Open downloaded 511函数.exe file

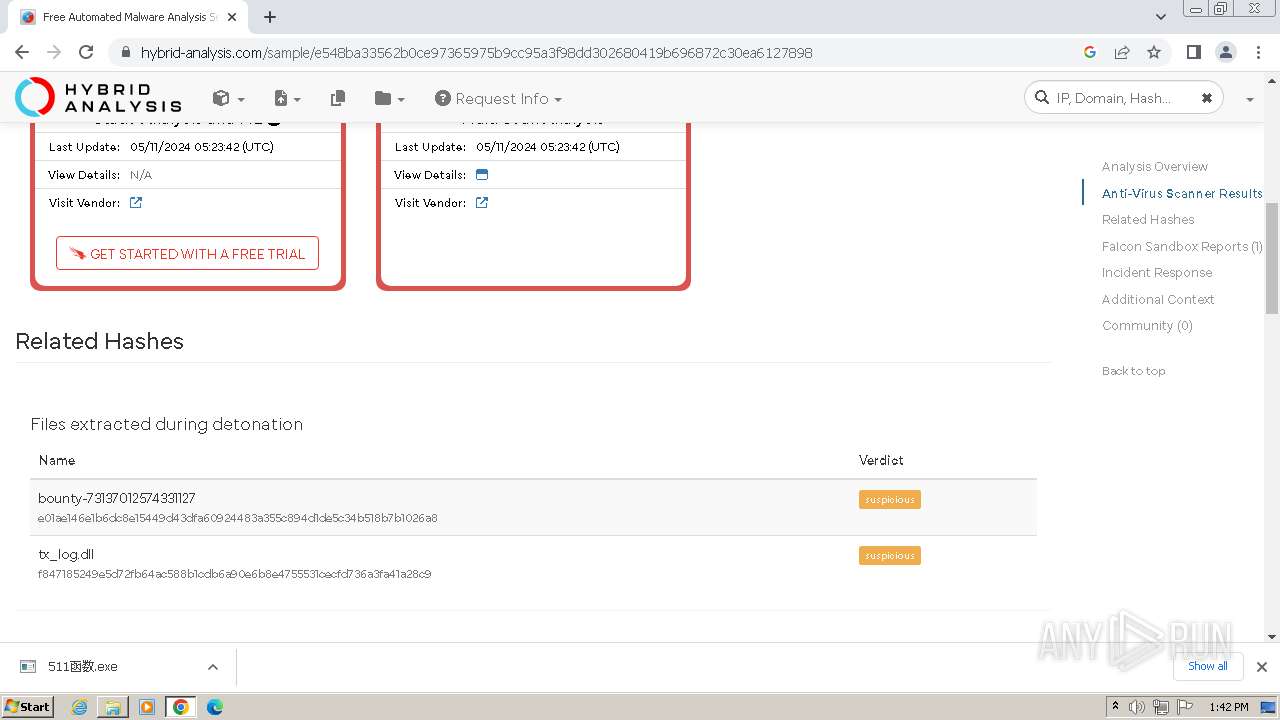82,667
